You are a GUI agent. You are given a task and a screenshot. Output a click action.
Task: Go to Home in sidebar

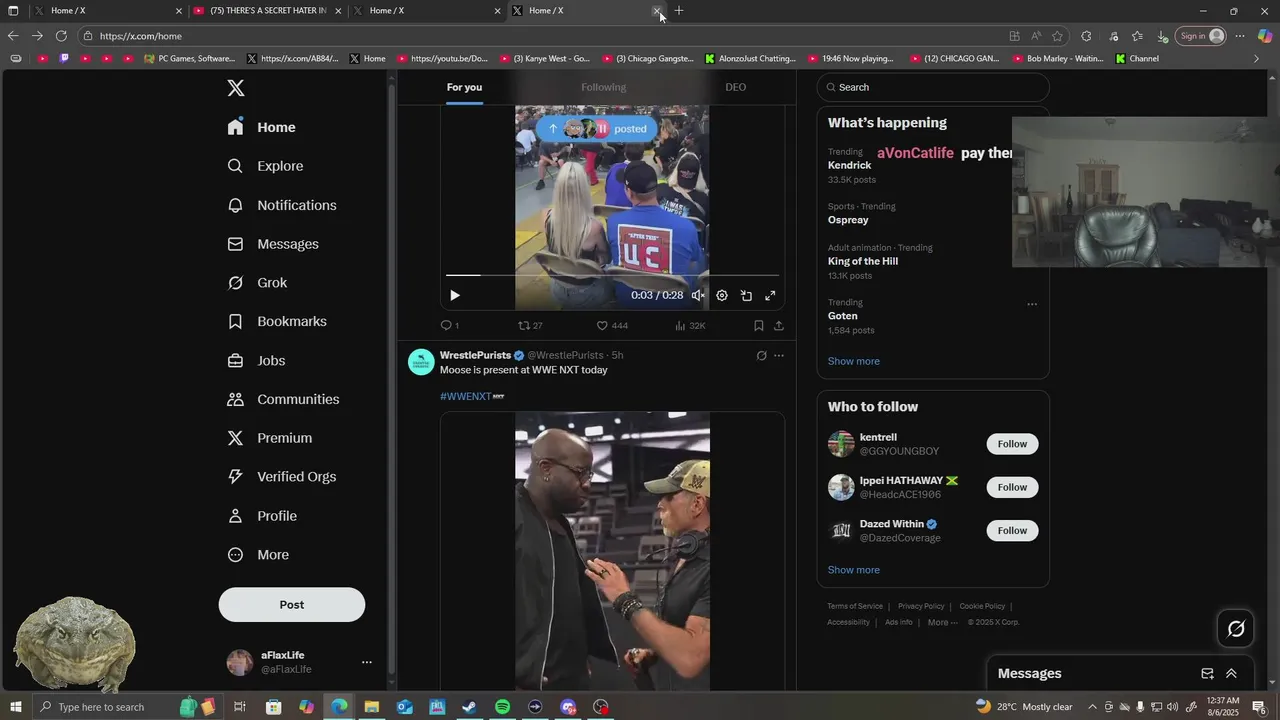[x=261, y=127]
